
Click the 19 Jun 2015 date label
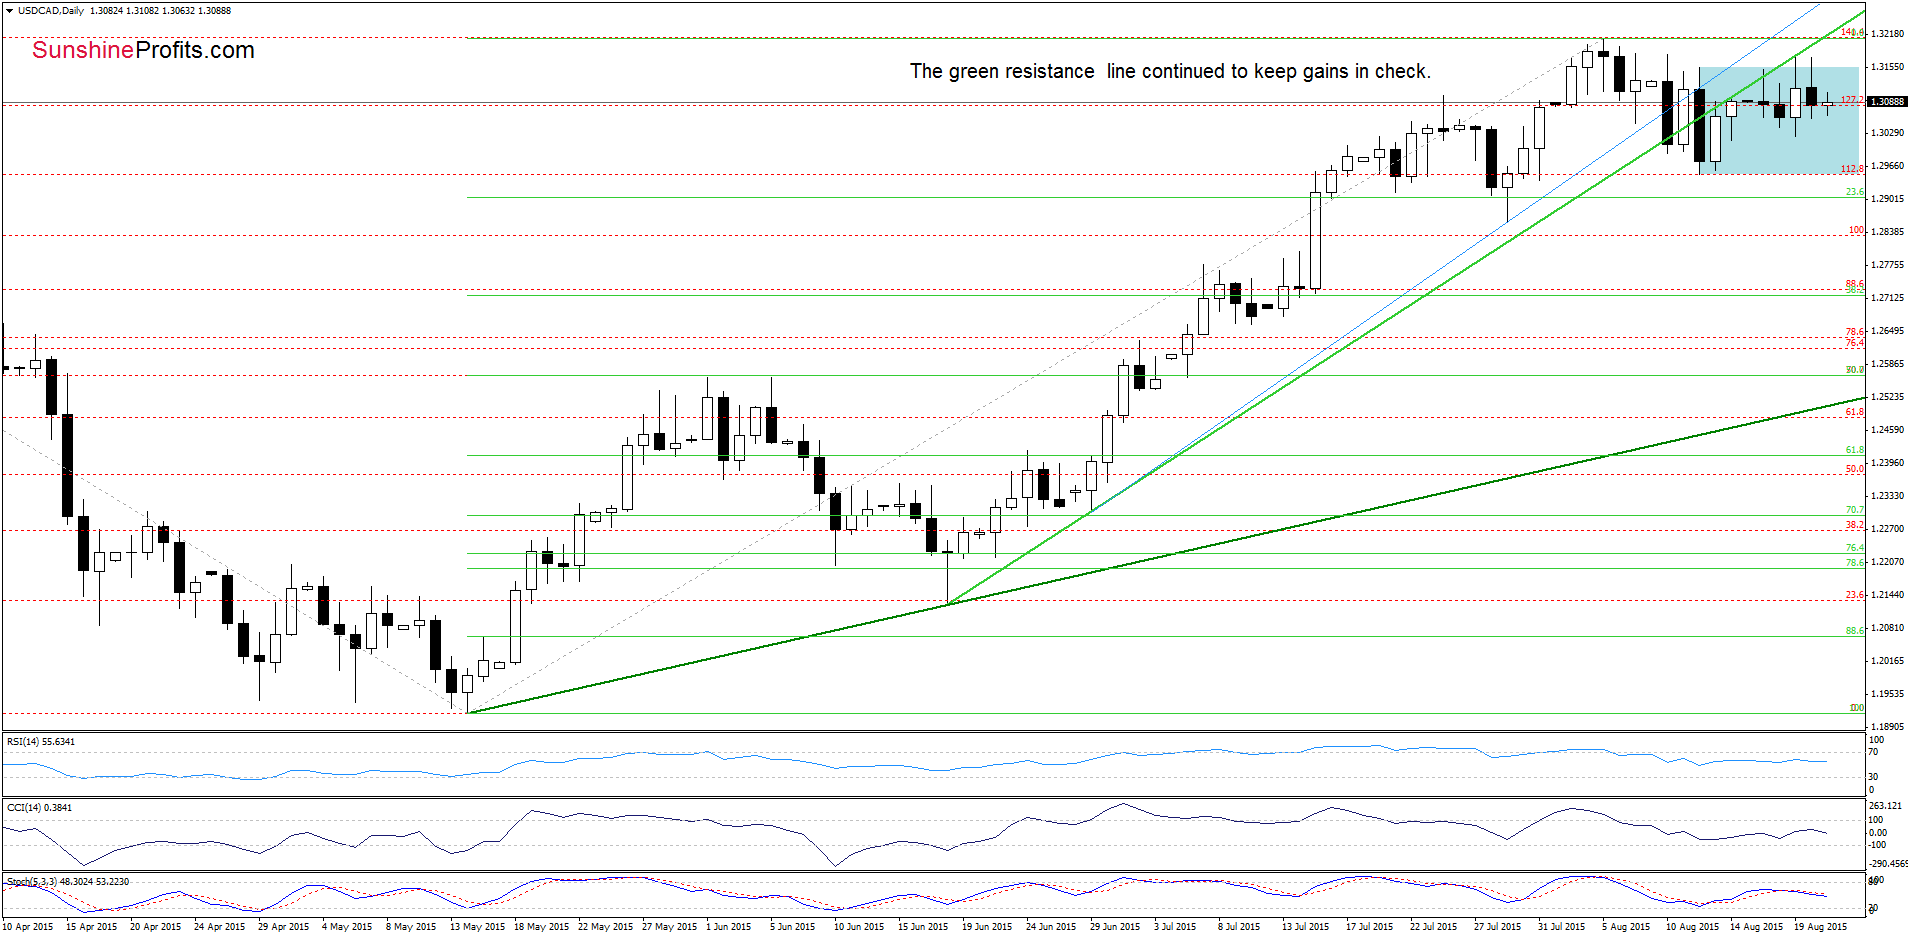tap(987, 927)
